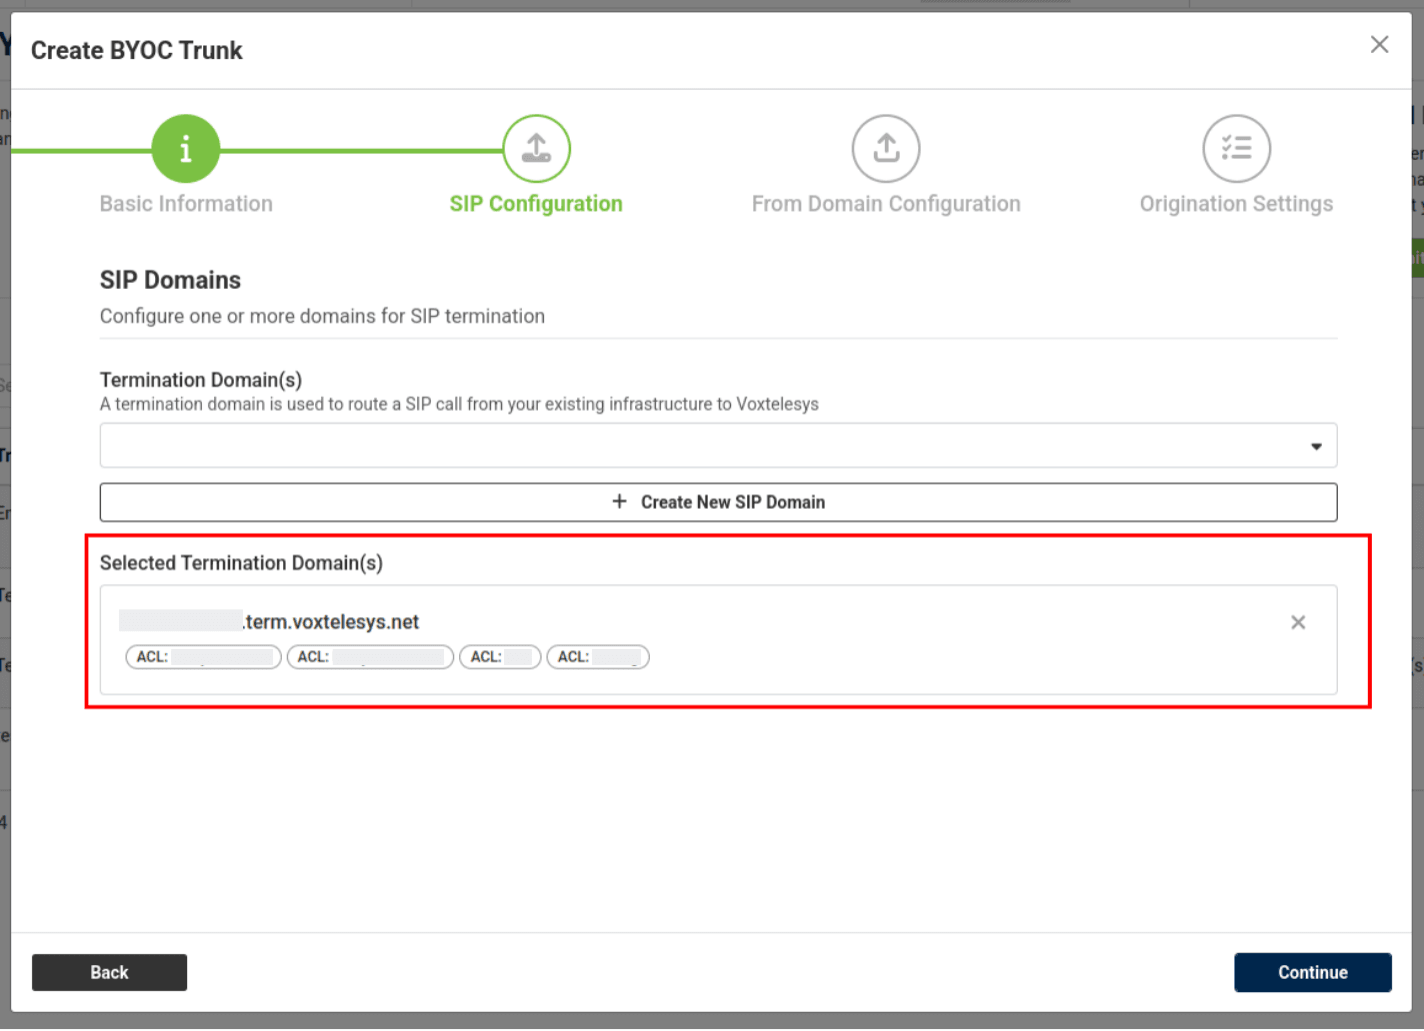1424x1031 pixels.
Task: Click the From Domain Configuration step icon
Action: tap(886, 149)
